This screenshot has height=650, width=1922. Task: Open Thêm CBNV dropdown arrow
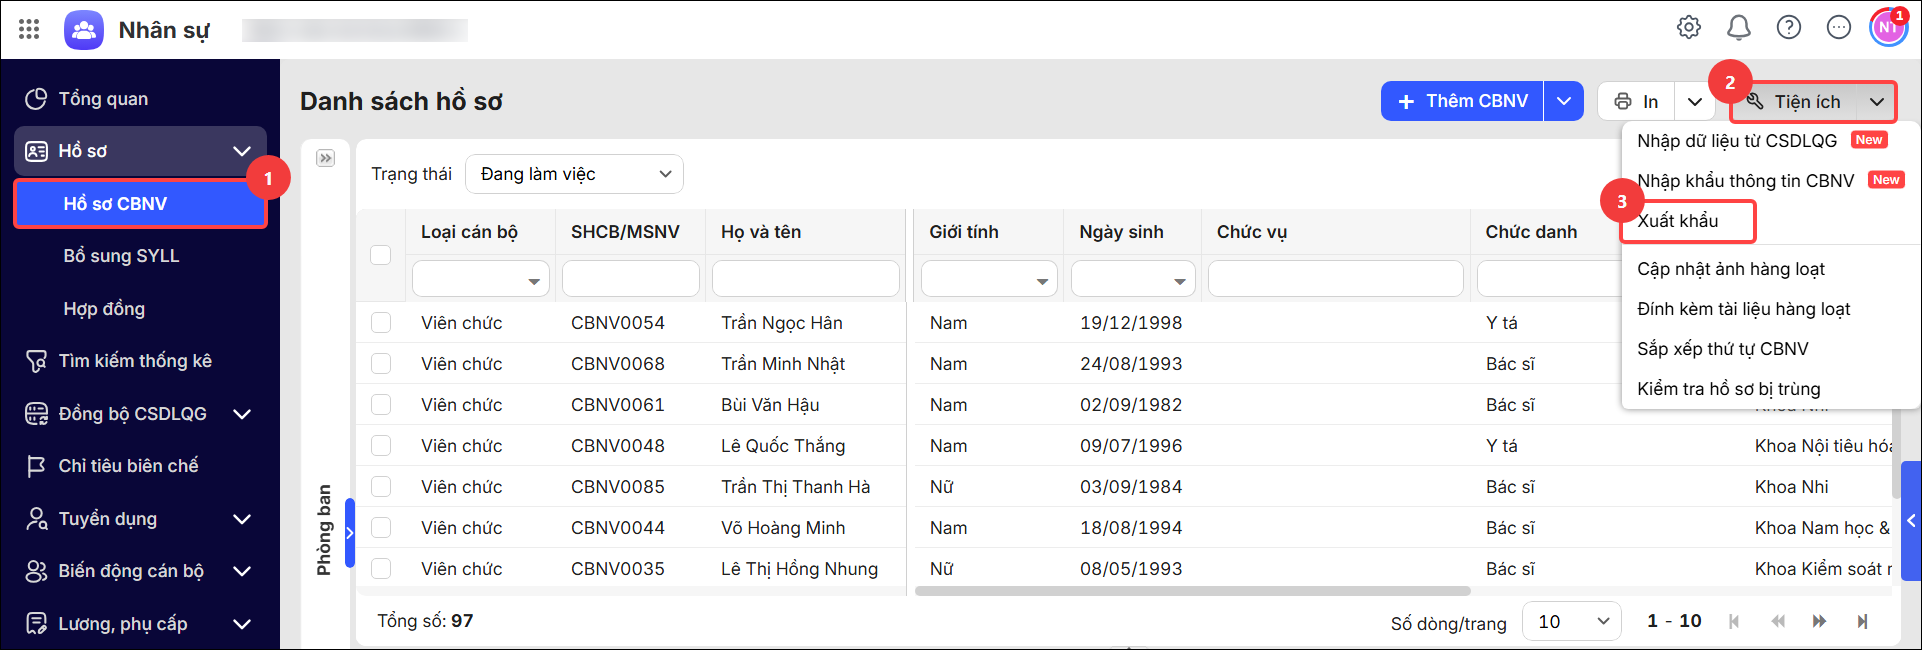[1564, 101]
